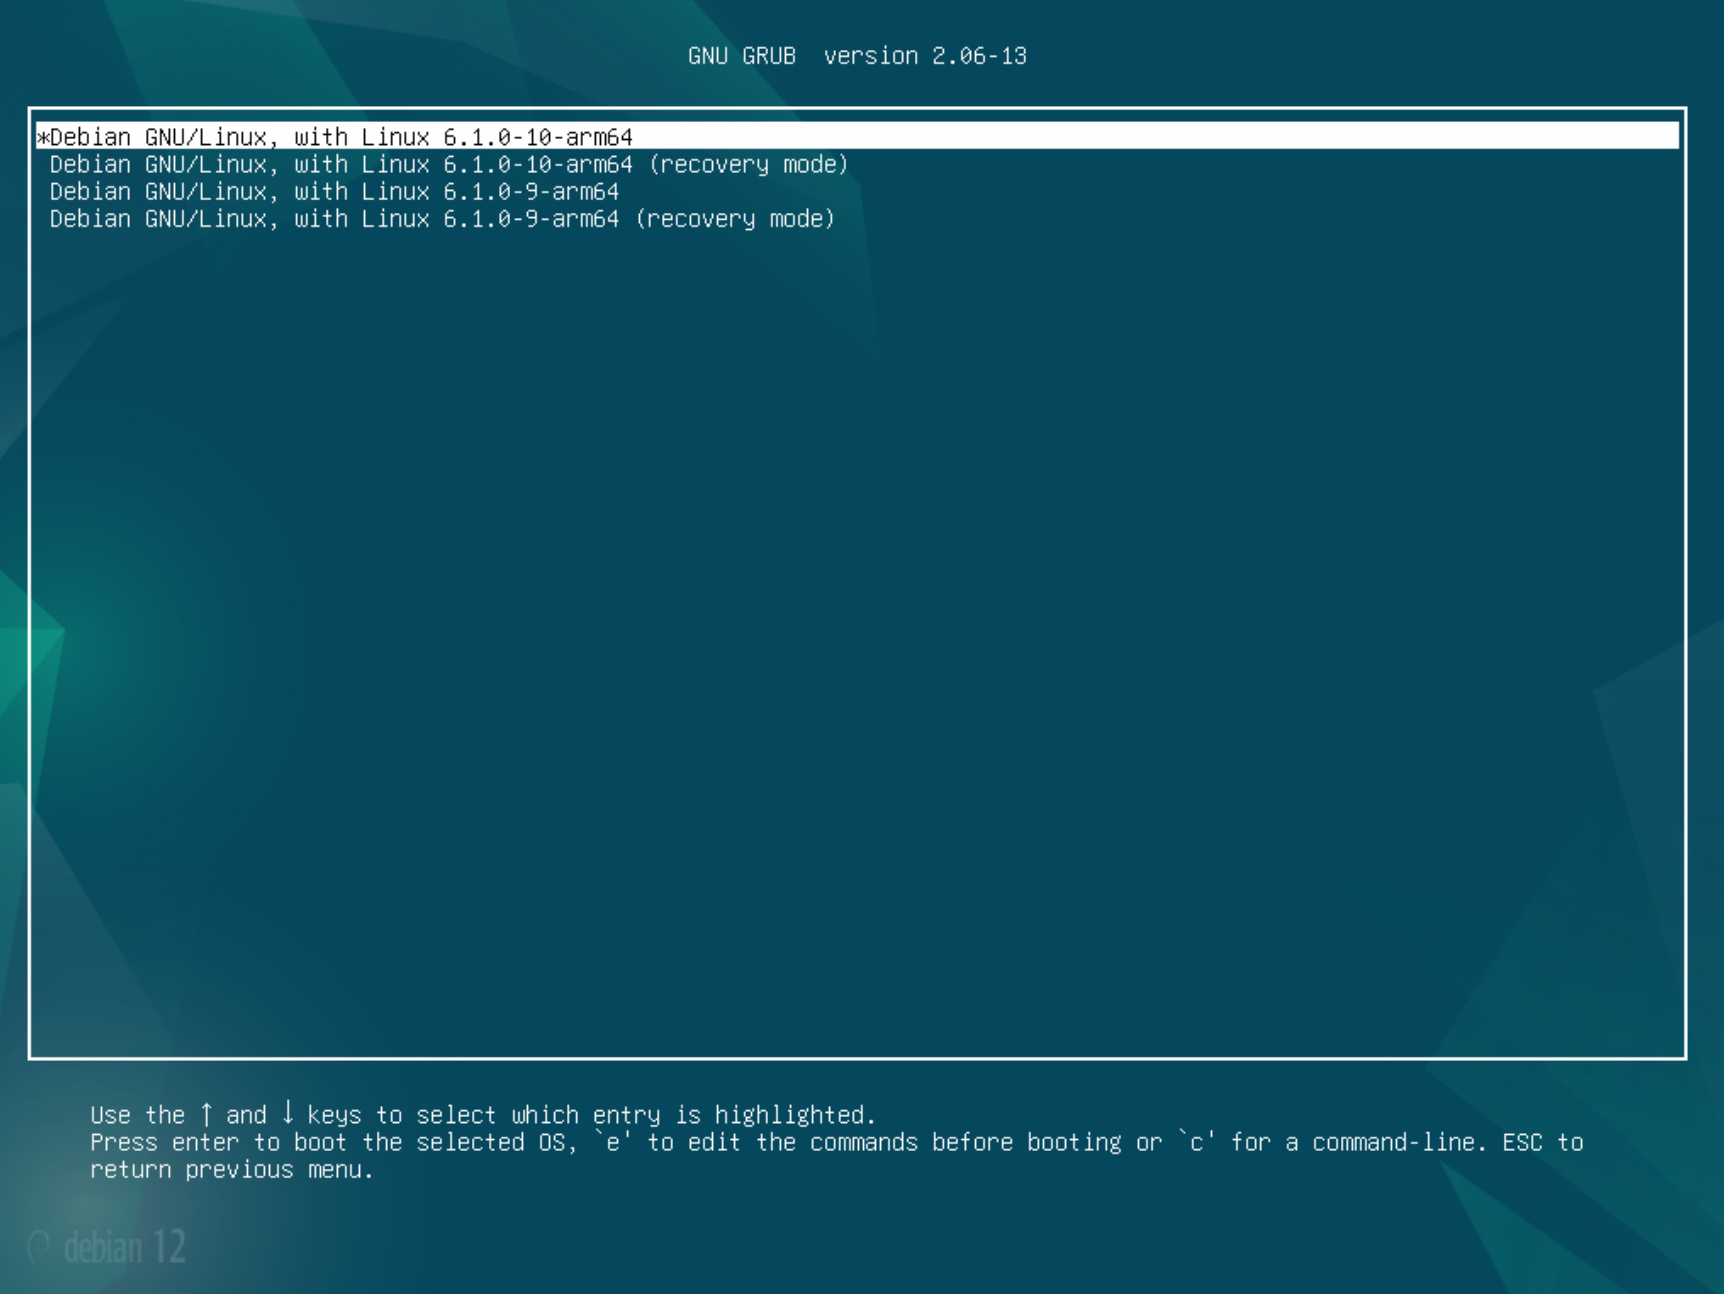Click the 'Use the ↑ and ↓ keys' help line

tap(483, 1114)
